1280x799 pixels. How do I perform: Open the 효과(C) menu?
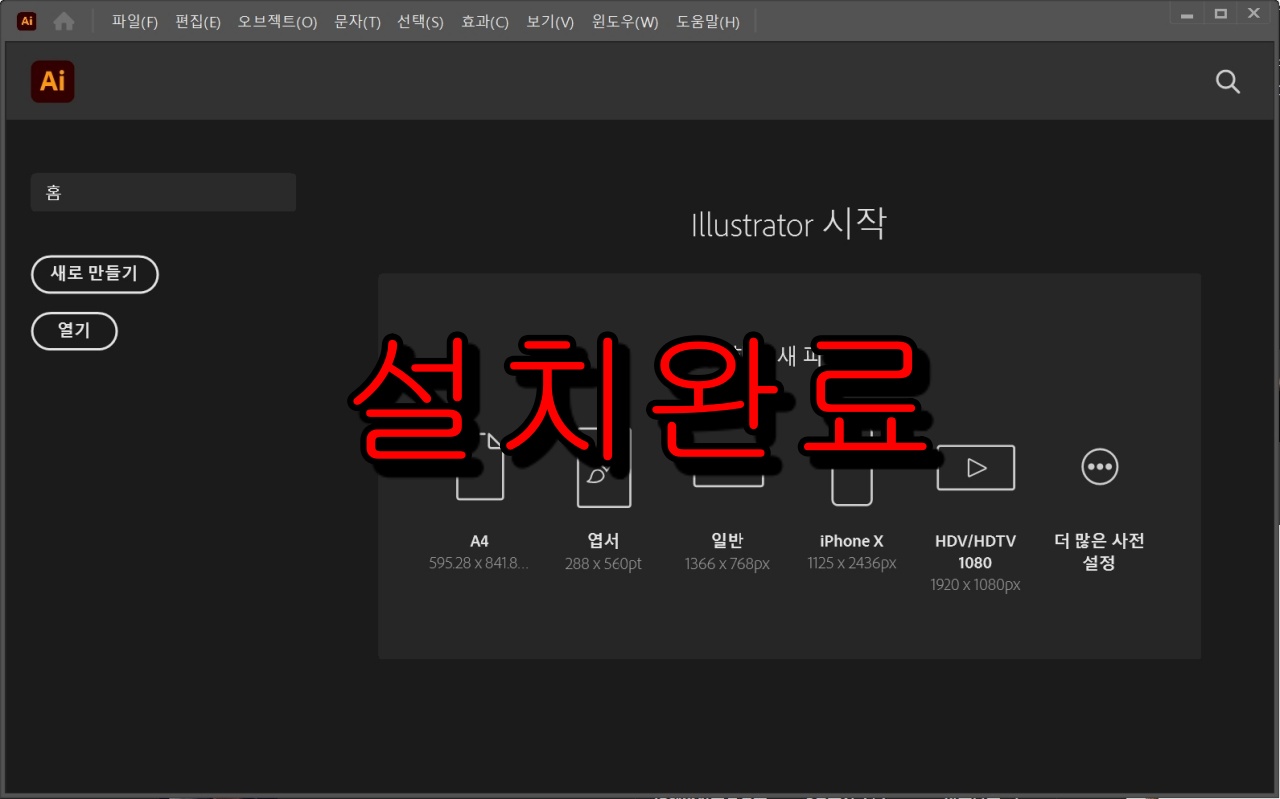click(x=484, y=21)
